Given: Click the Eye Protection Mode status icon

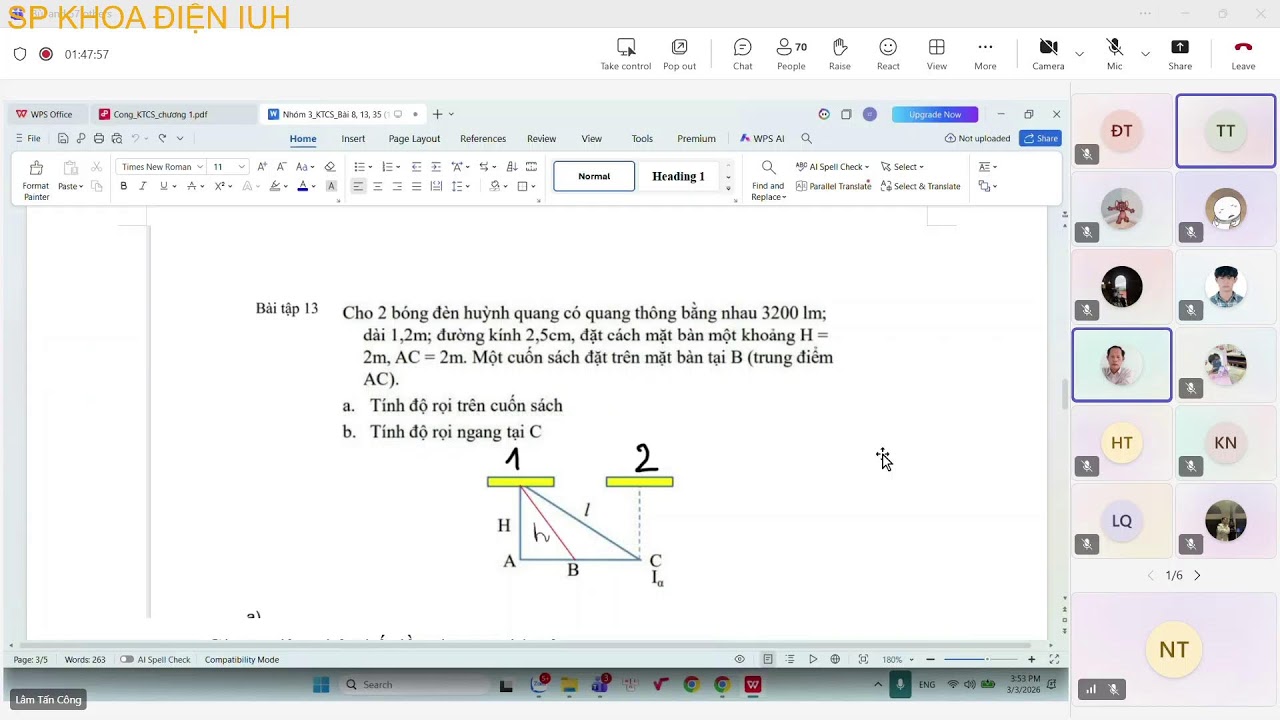Looking at the screenshot, I should tap(740, 659).
